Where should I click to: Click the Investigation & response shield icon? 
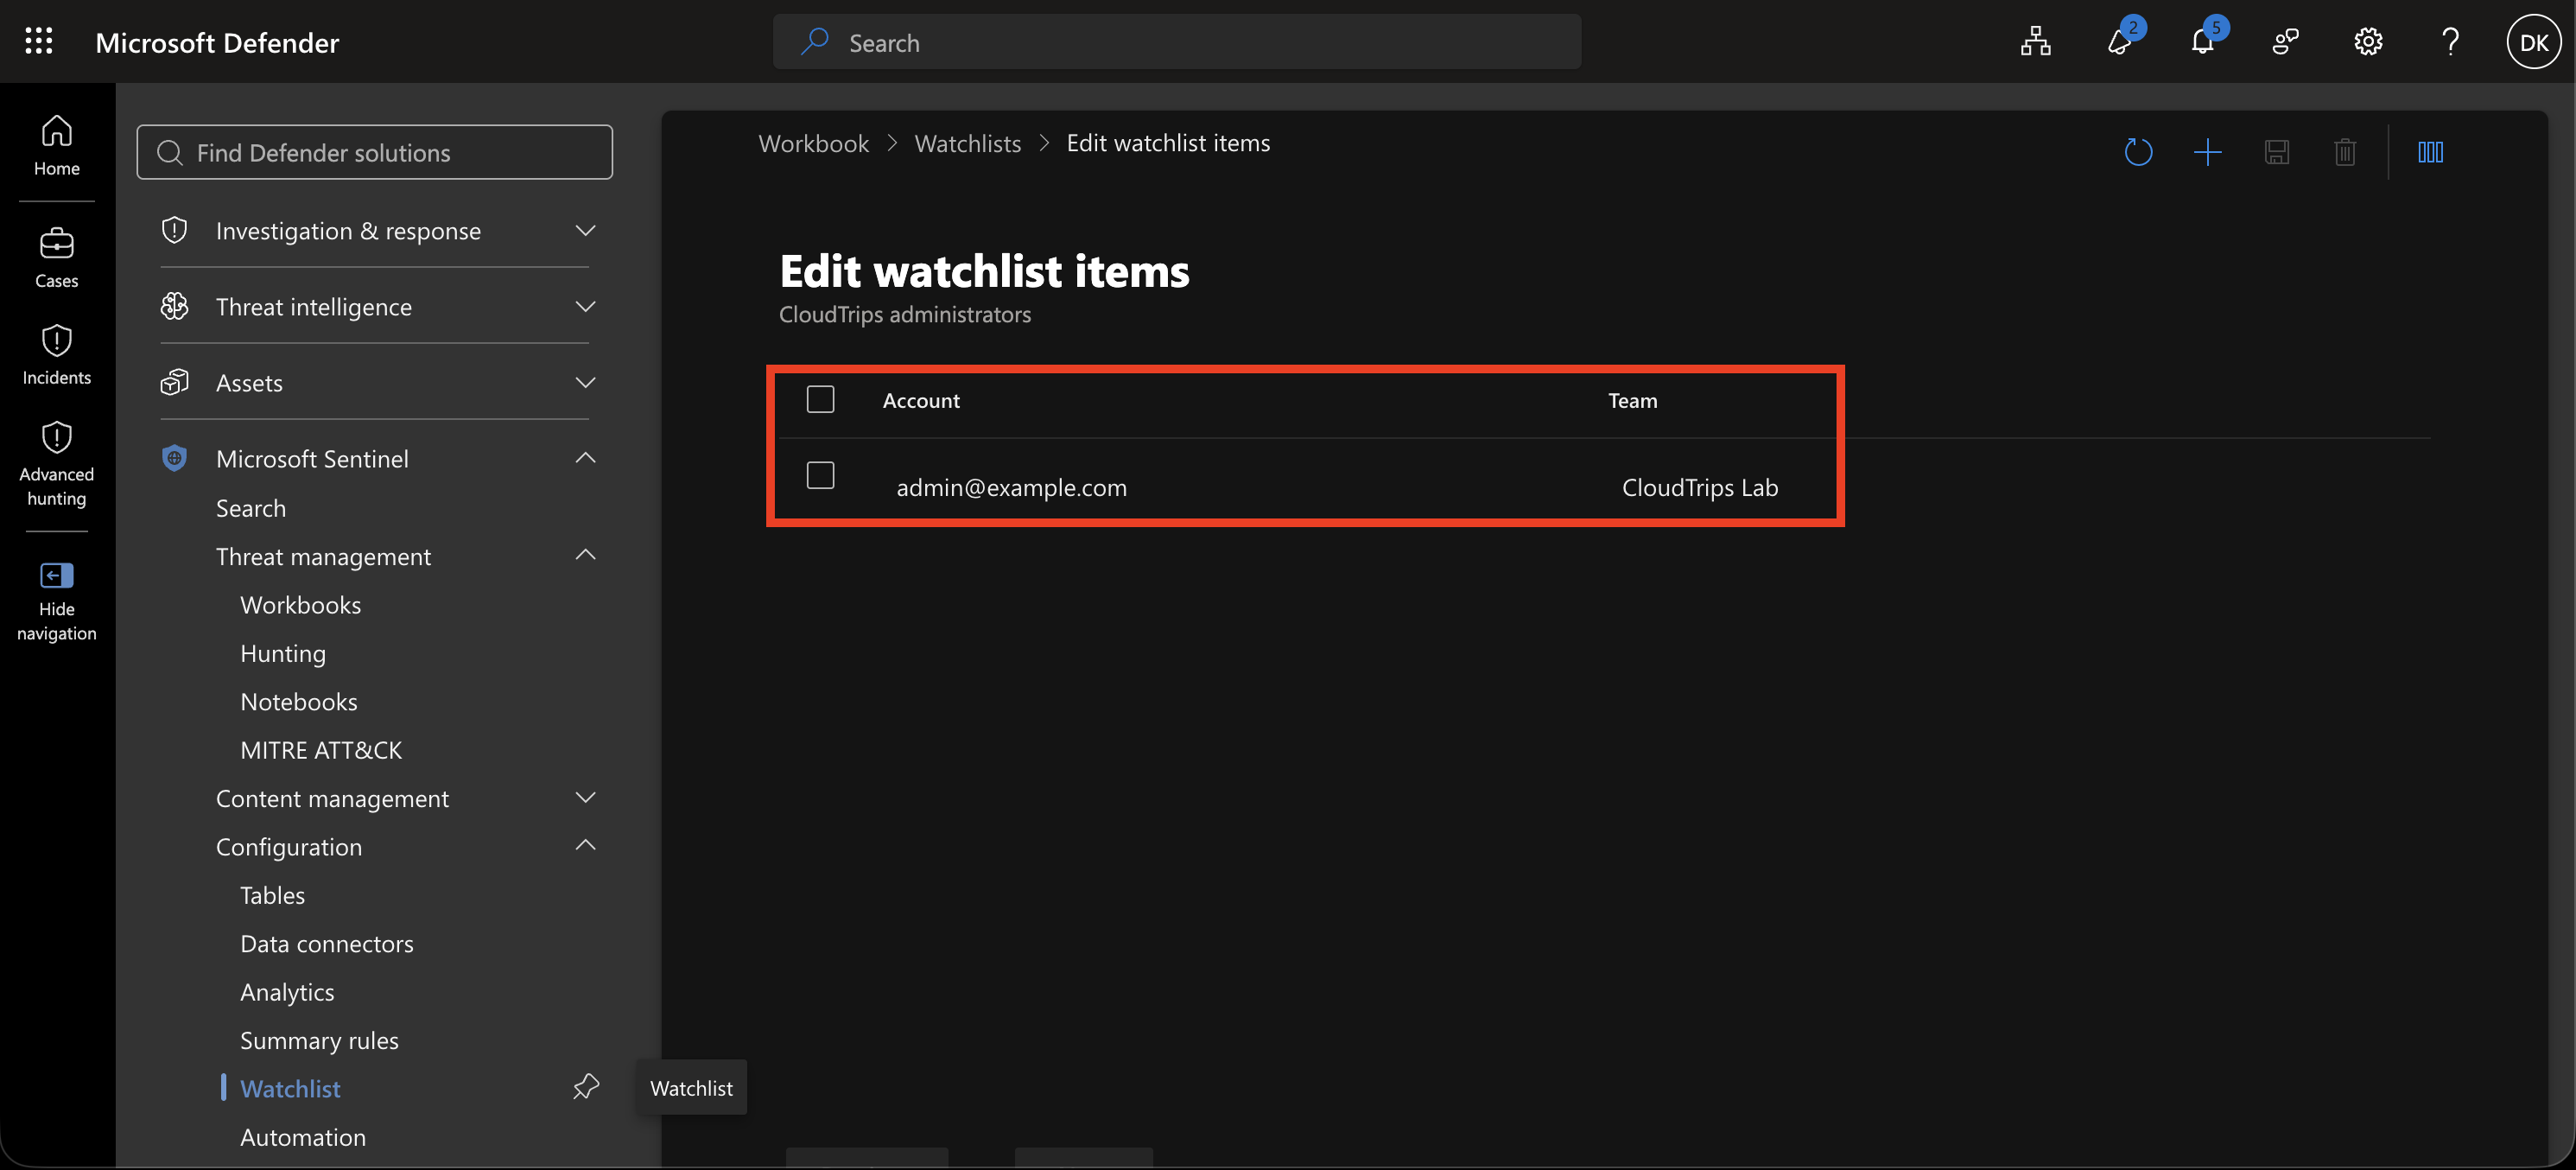(174, 230)
